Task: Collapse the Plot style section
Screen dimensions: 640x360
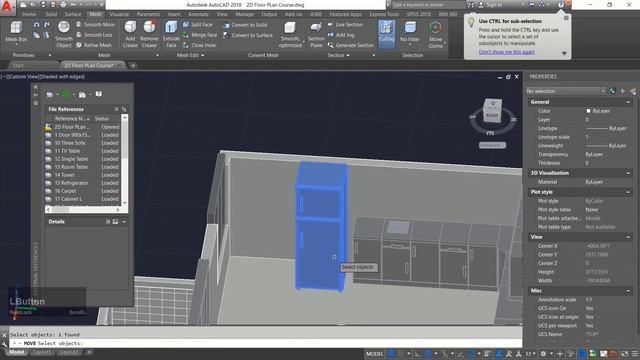Action: [x=628, y=192]
